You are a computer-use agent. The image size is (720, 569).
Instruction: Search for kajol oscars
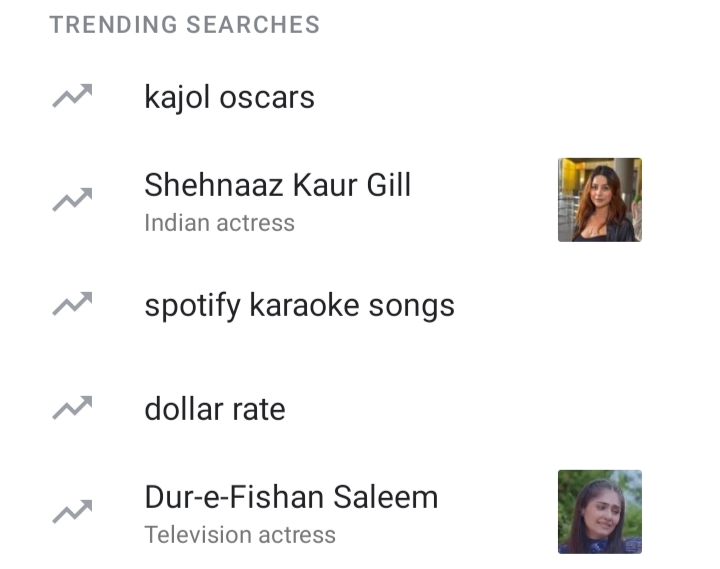click(x=229, y=97)
